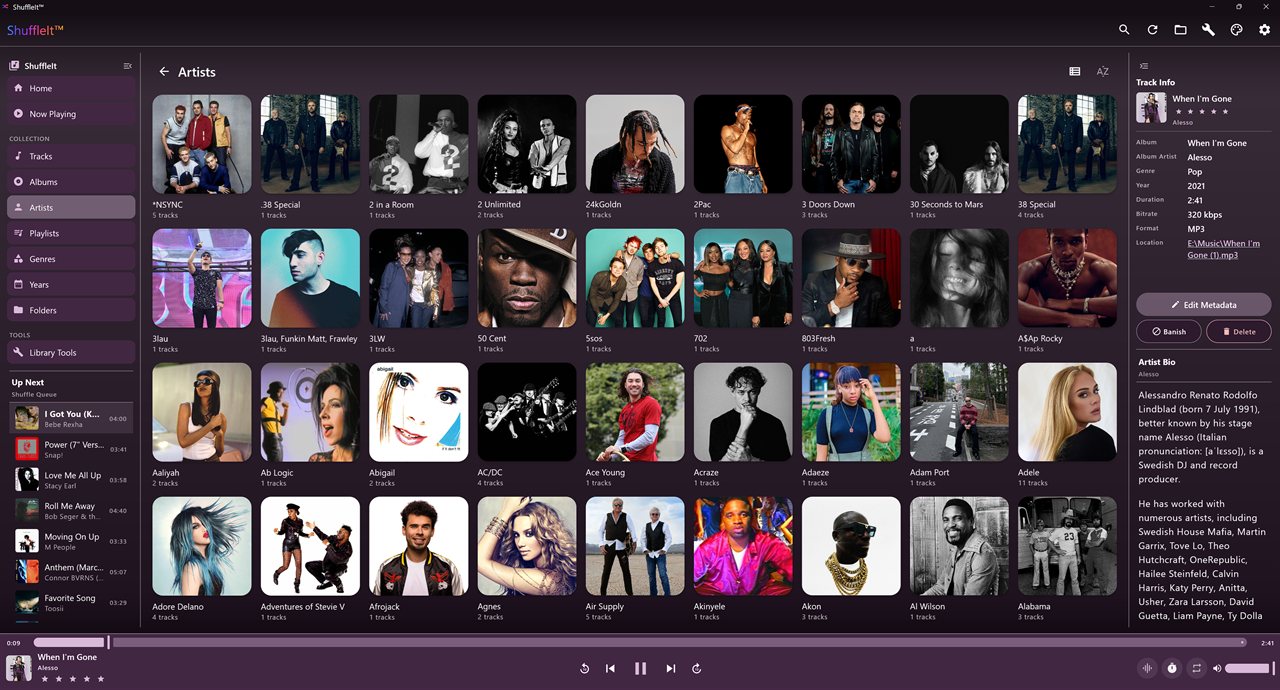Viewport: 1280px width, 690px height.
Task: Select Playlists in sidebar
Action: 71,233
